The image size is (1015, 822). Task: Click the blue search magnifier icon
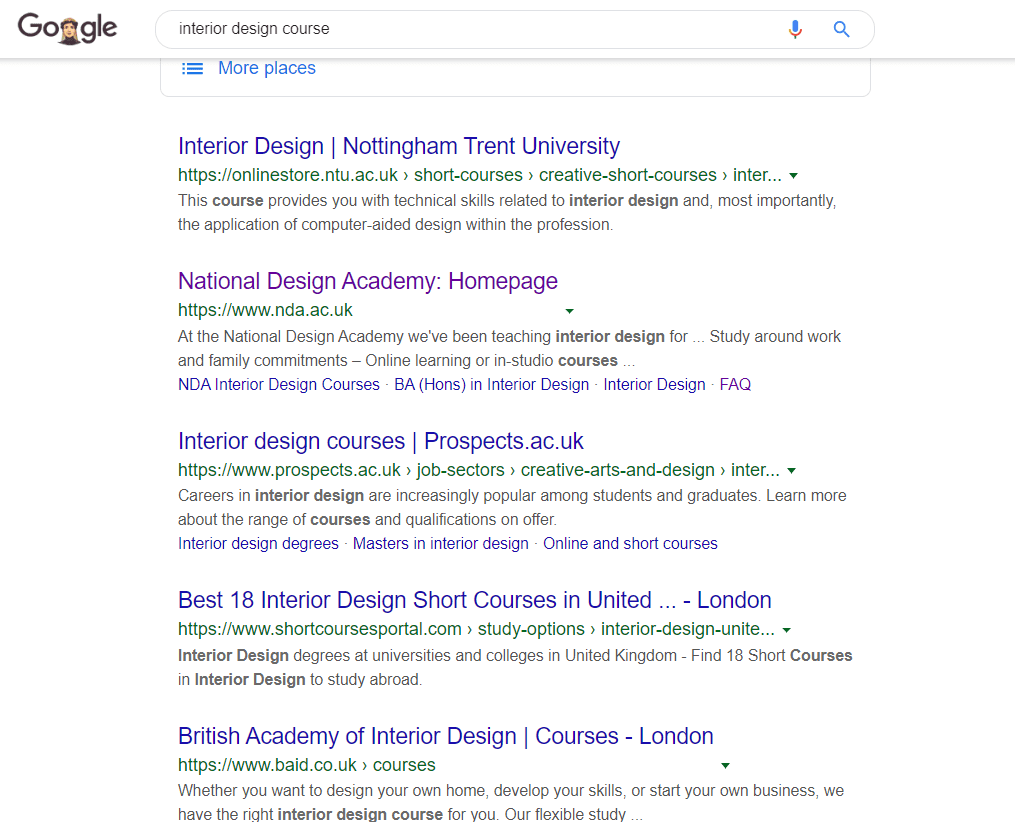tap(841, 29)
